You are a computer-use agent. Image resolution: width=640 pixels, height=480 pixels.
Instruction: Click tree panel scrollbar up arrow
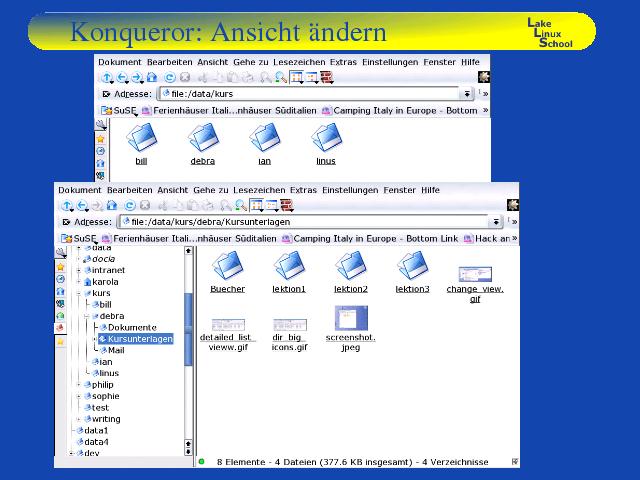188,251
